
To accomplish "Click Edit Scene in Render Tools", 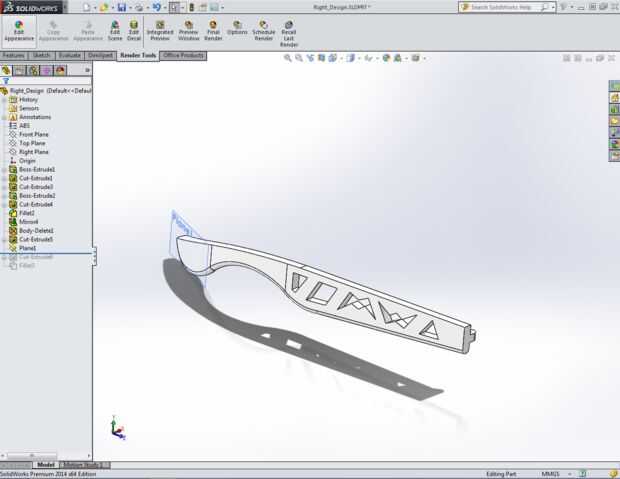I will (x=115, y=31).
